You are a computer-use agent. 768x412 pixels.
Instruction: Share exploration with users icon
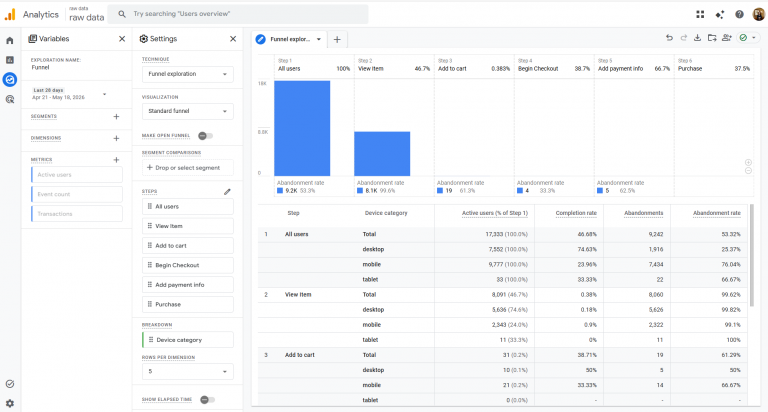pos(726,38)
